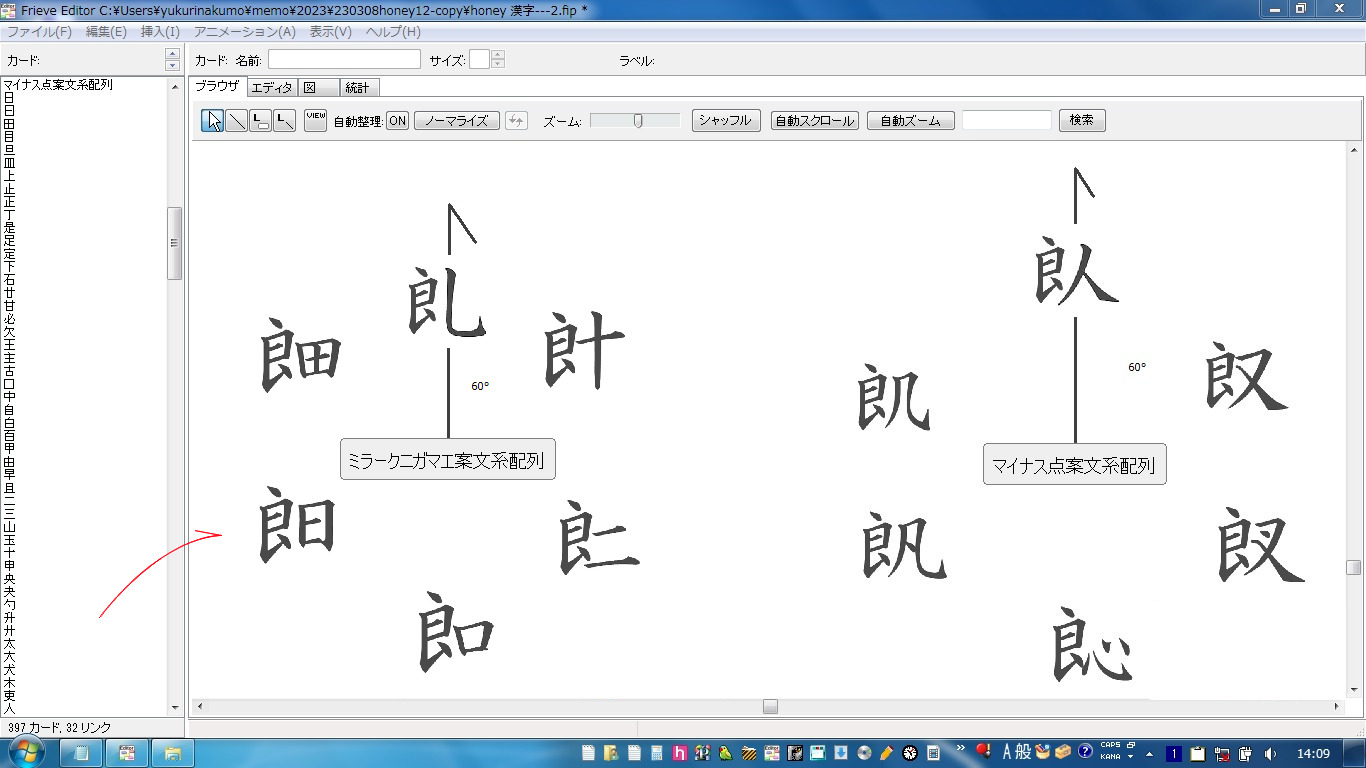The width and height of the screenshot is (1366, 768).
Task: Switch to the エディタ tab
Action: (271, 88)
